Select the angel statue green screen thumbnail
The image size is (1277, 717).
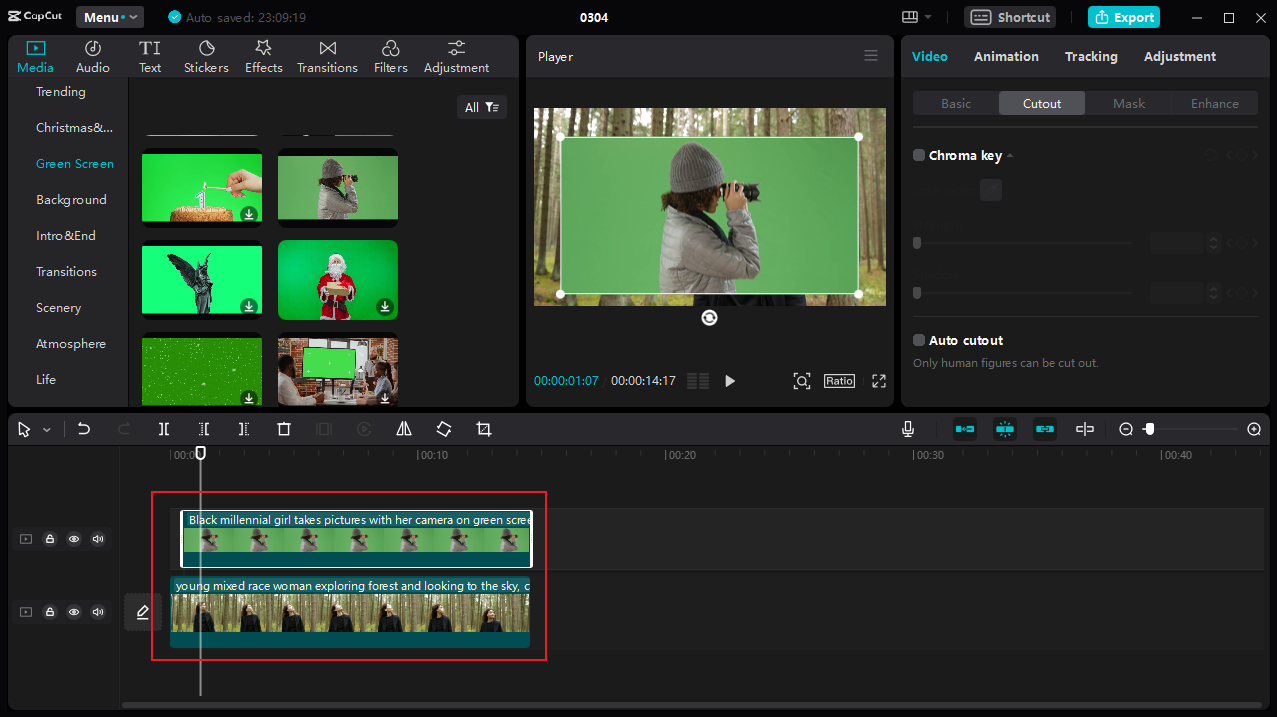tap(202, 278)
